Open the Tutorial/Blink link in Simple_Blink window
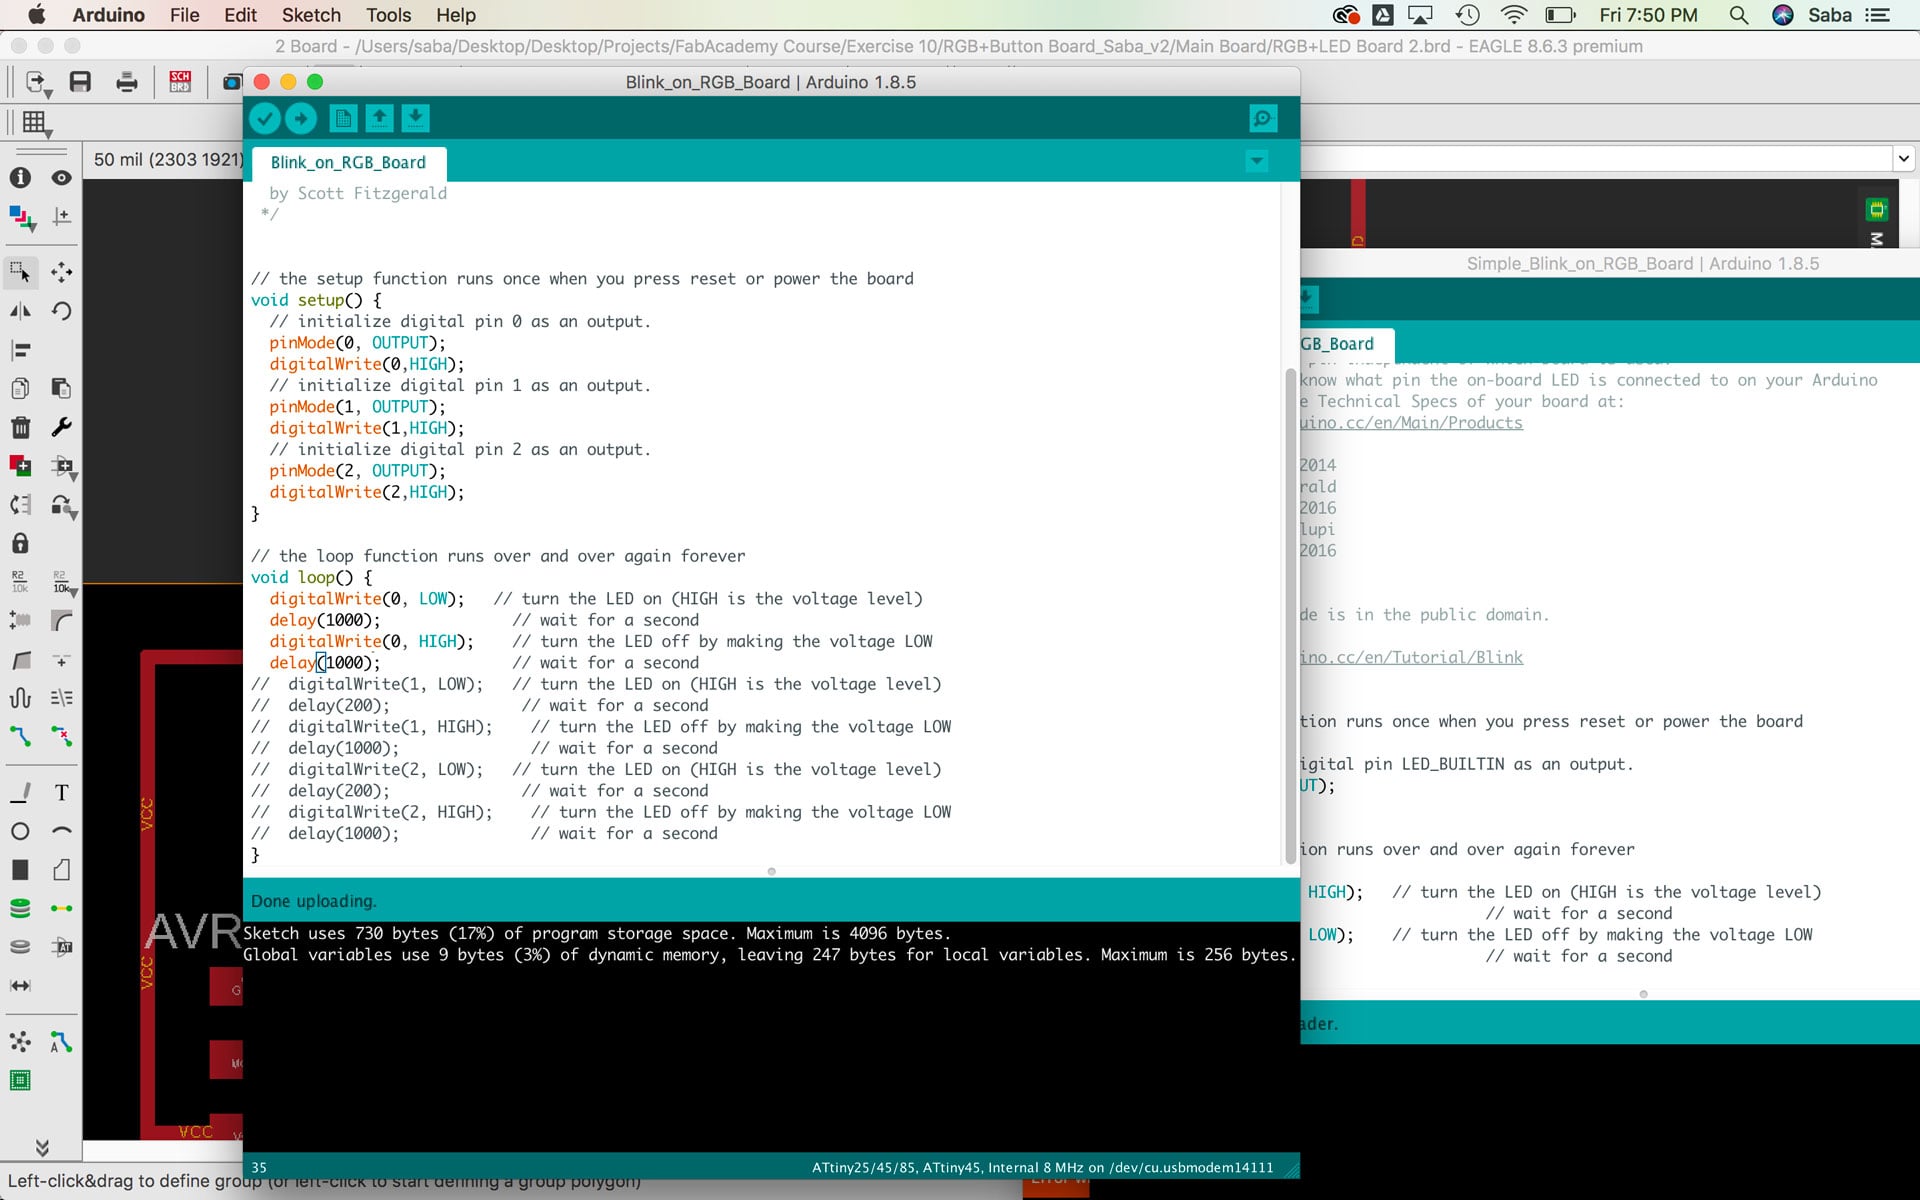Image resolution: width=1920 pixels, height=1200 pixels. pos(1412,658)
